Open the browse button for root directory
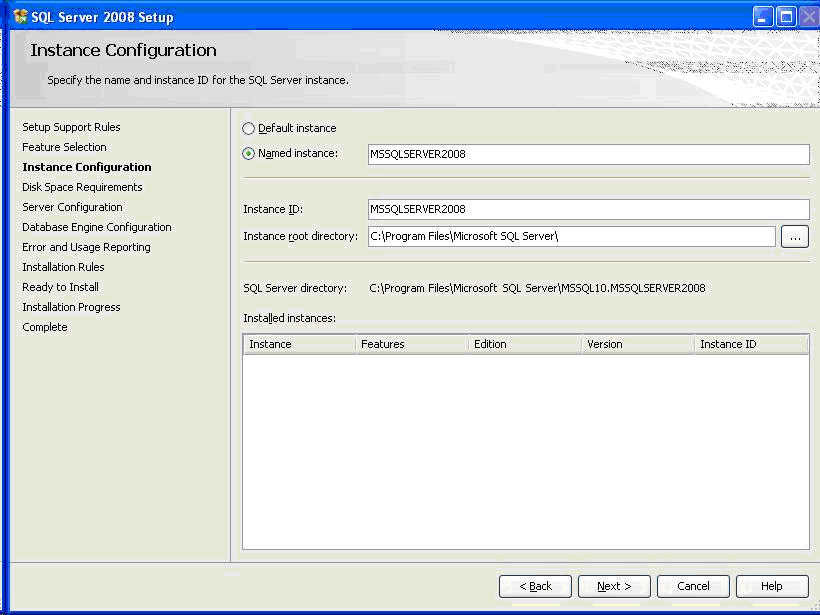Screen dimensions: 820x615 coord(795,236)
